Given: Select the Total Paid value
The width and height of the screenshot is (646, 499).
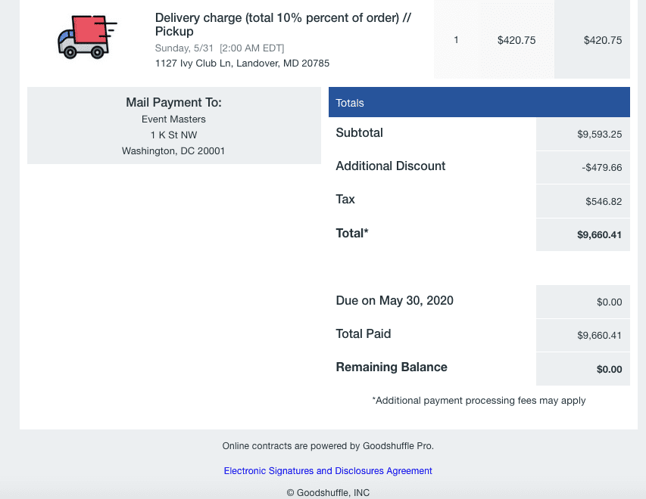Looking at the screenshot, I should pos(599,335).
